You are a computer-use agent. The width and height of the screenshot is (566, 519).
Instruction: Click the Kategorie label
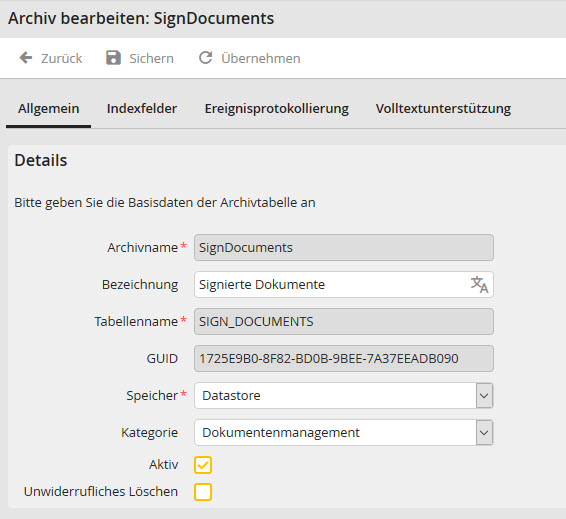pos(149,432)
